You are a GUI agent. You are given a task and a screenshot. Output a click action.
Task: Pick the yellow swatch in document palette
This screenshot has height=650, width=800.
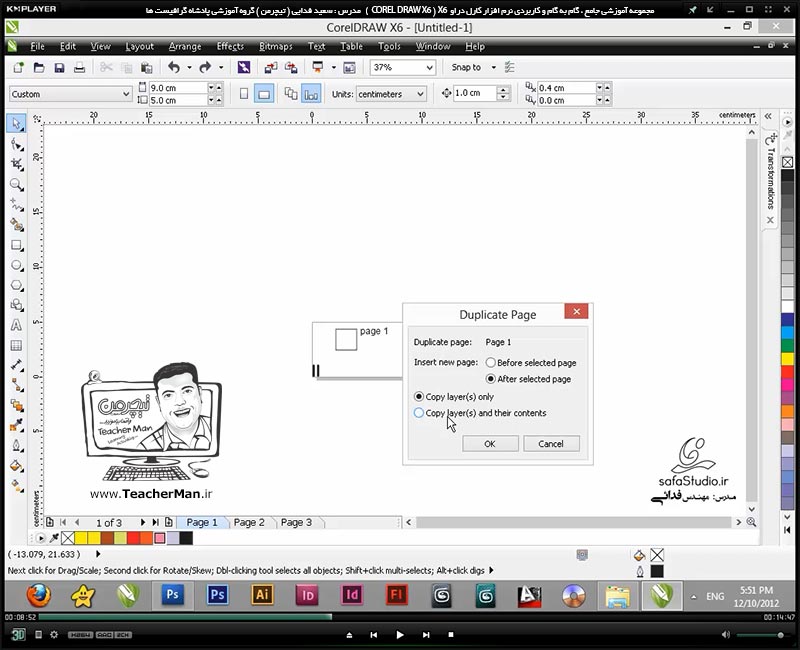(81, 538)
